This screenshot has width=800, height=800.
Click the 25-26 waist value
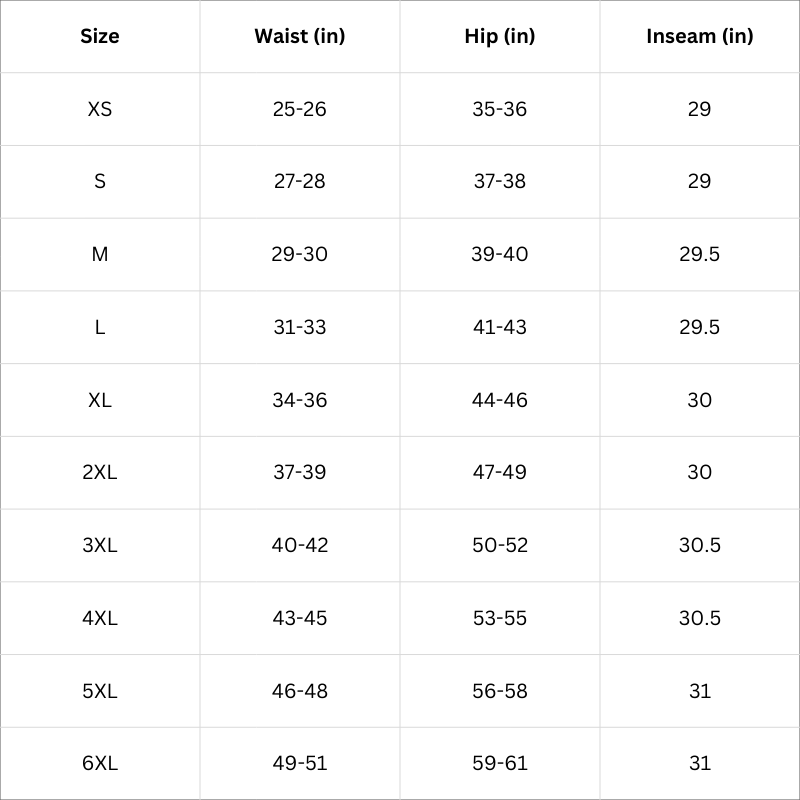coord(300,109)
